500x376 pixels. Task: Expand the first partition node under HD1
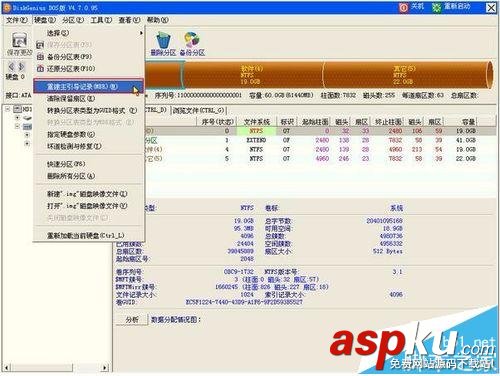point(17,118)
